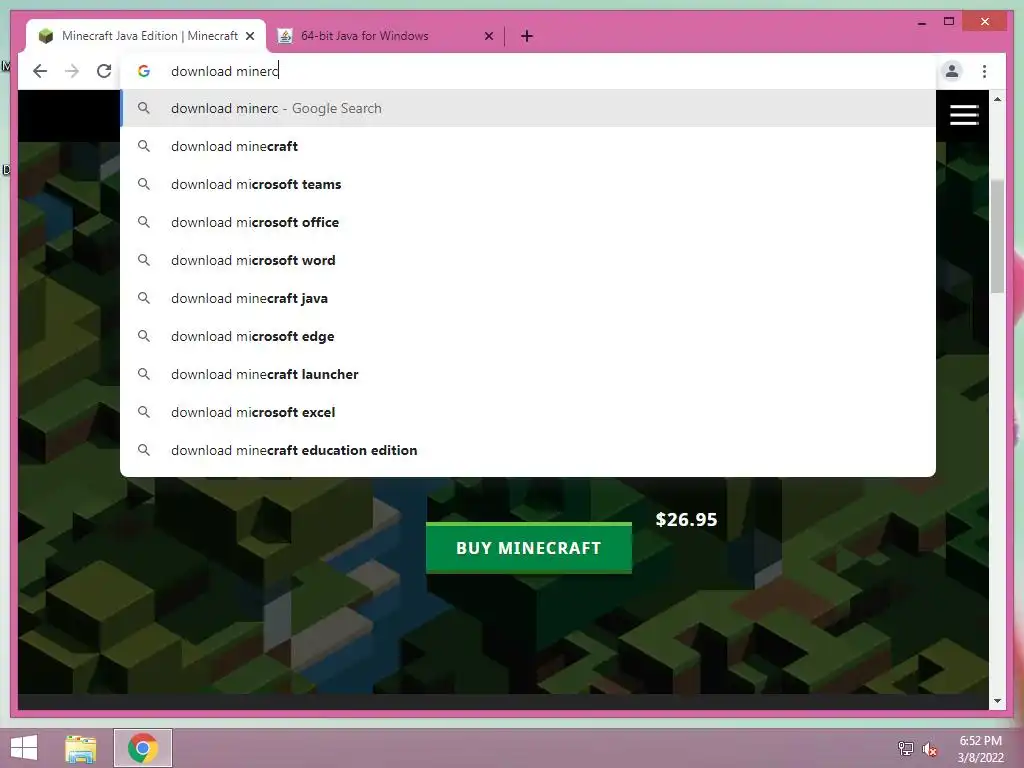This screenshot has width=1024, height=768.
Task: Click the forward navigation arrow
Action: click(72, 71)
